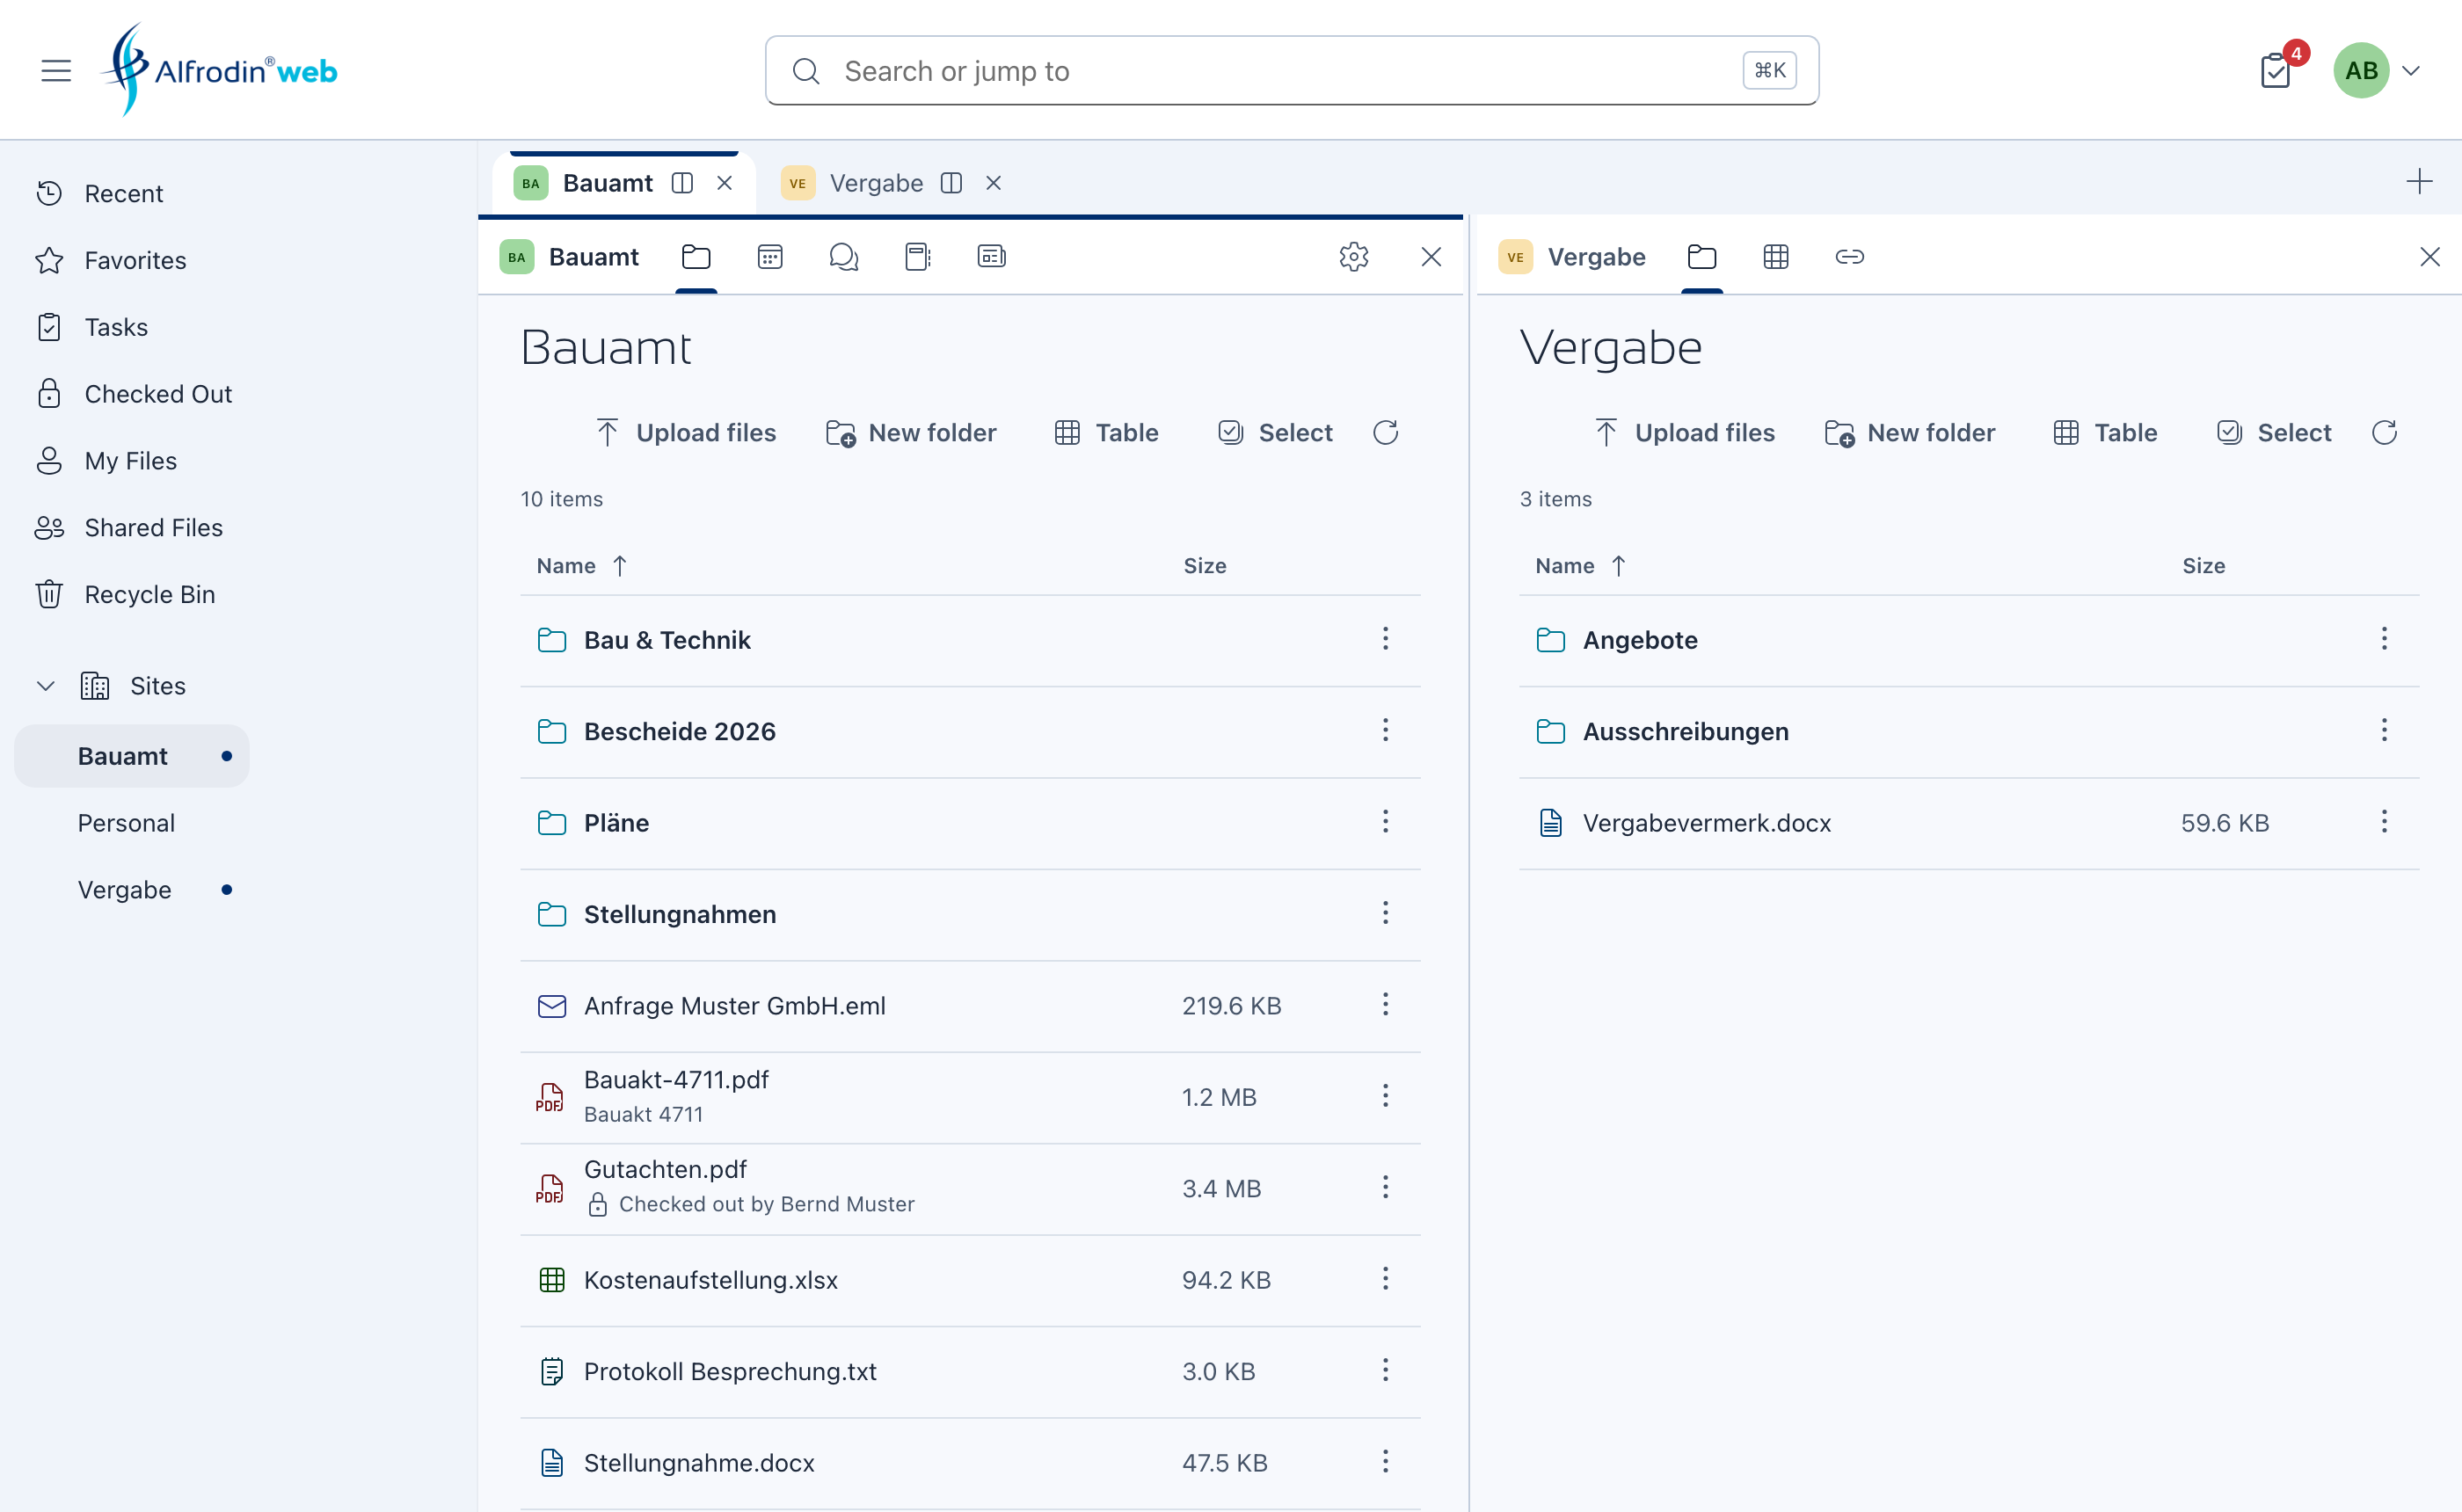Open Checked Out in sidebar

pyautogui.click(x=134, y=394)
